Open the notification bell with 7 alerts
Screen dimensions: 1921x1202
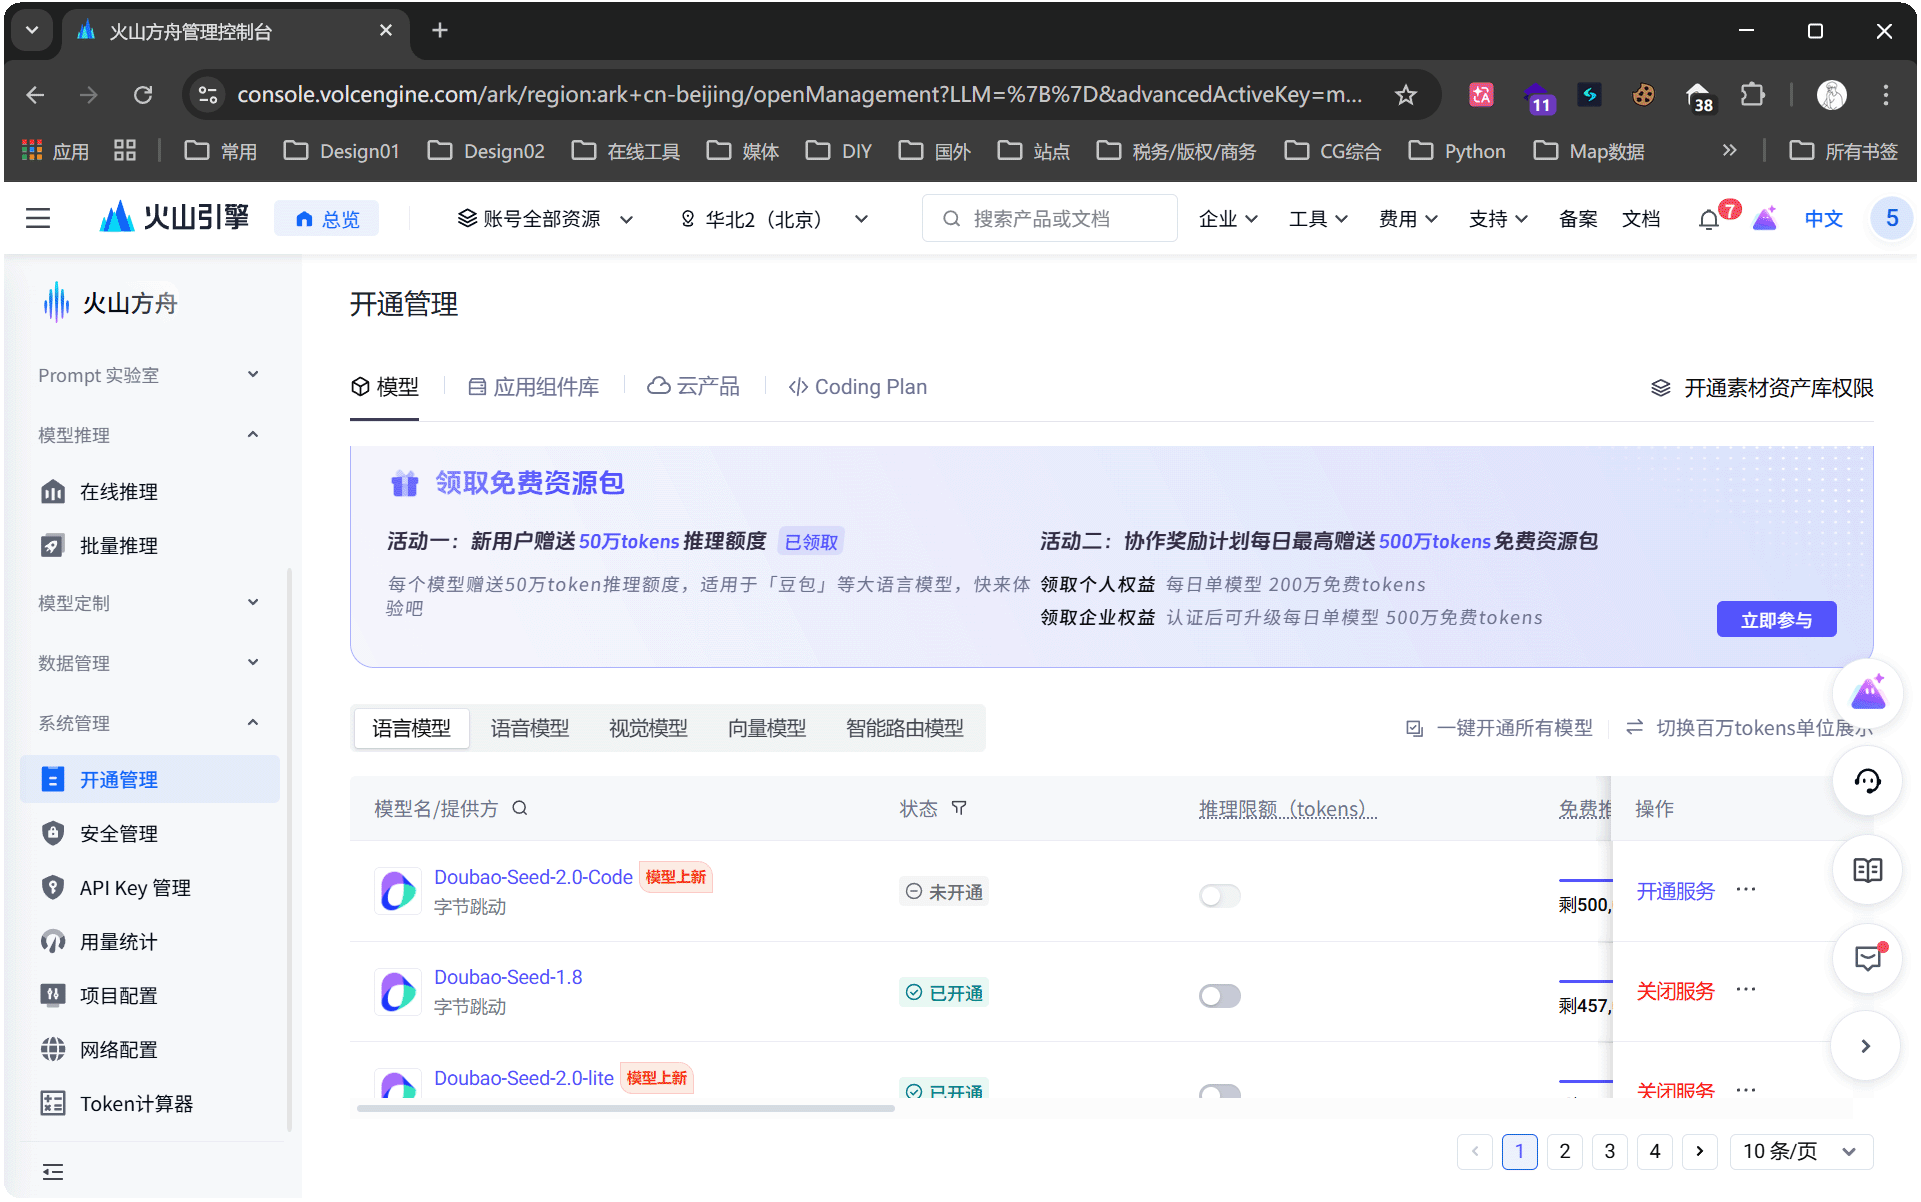point(1708,218)
